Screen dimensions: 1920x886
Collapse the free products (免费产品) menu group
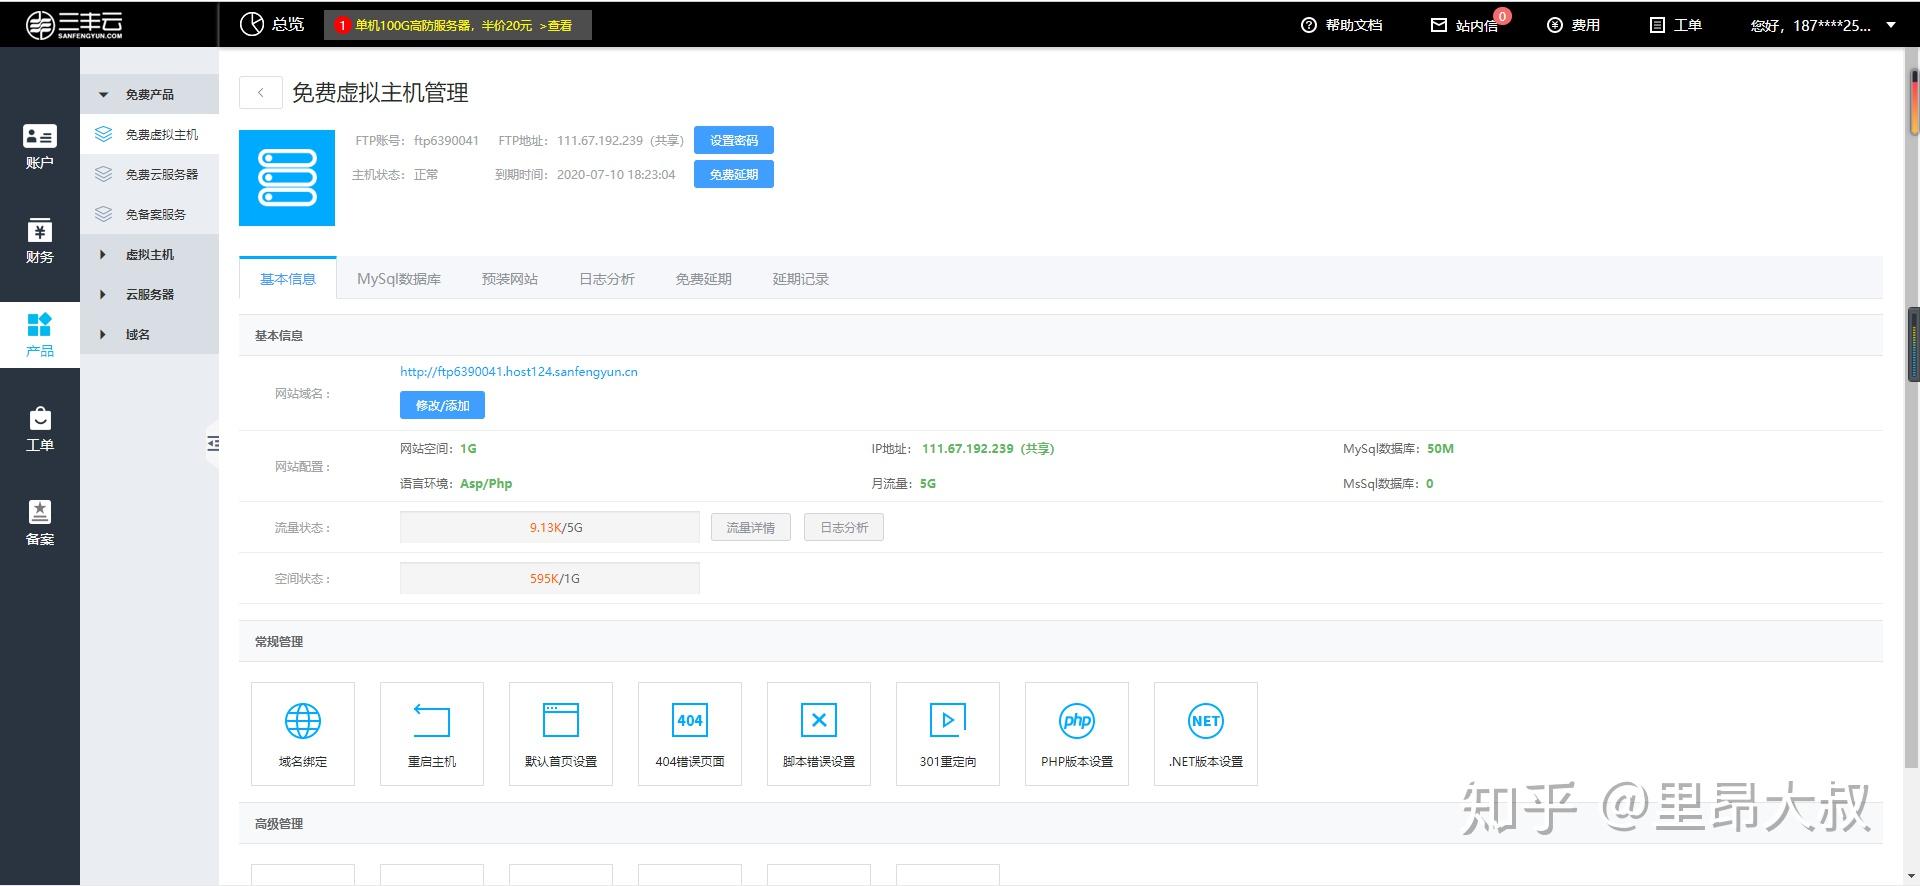pyautogui.click(x=103, y=95)
